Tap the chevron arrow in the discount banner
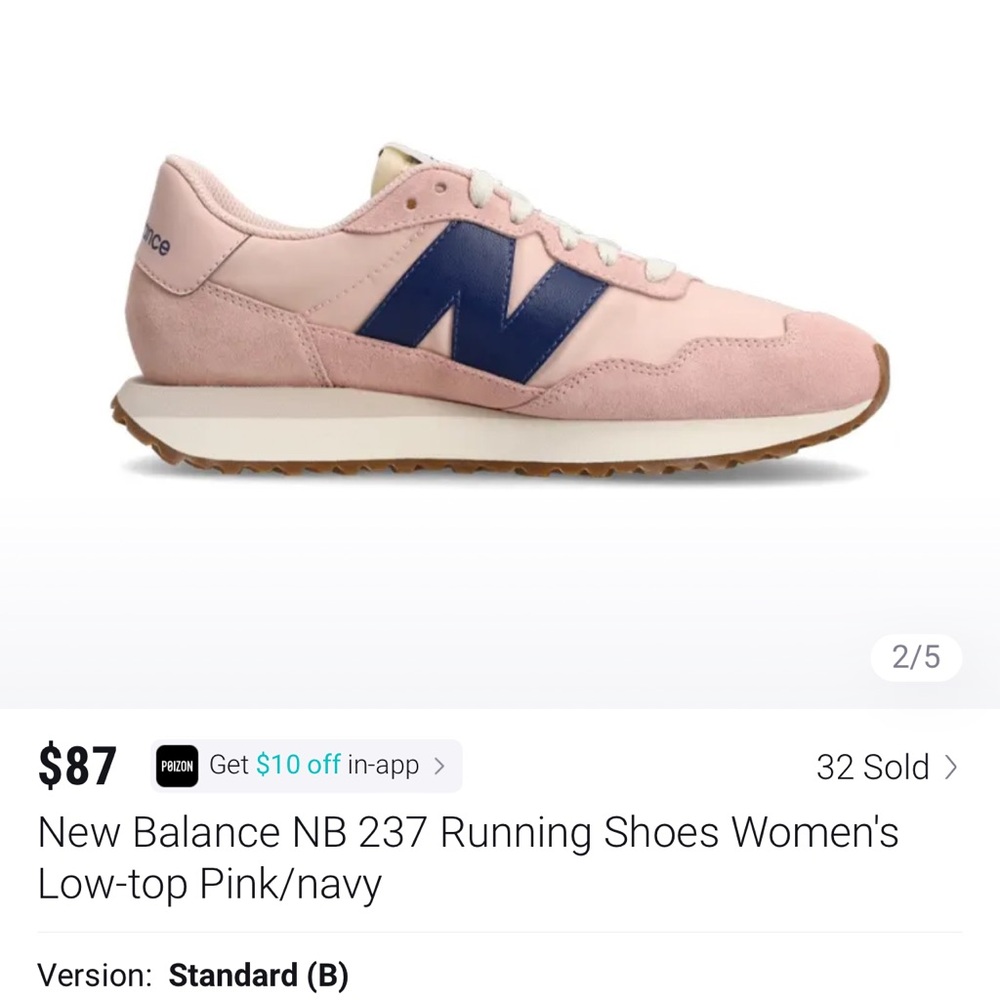1000x1000 pixels. pyautogui.click(x=440, y=764)
